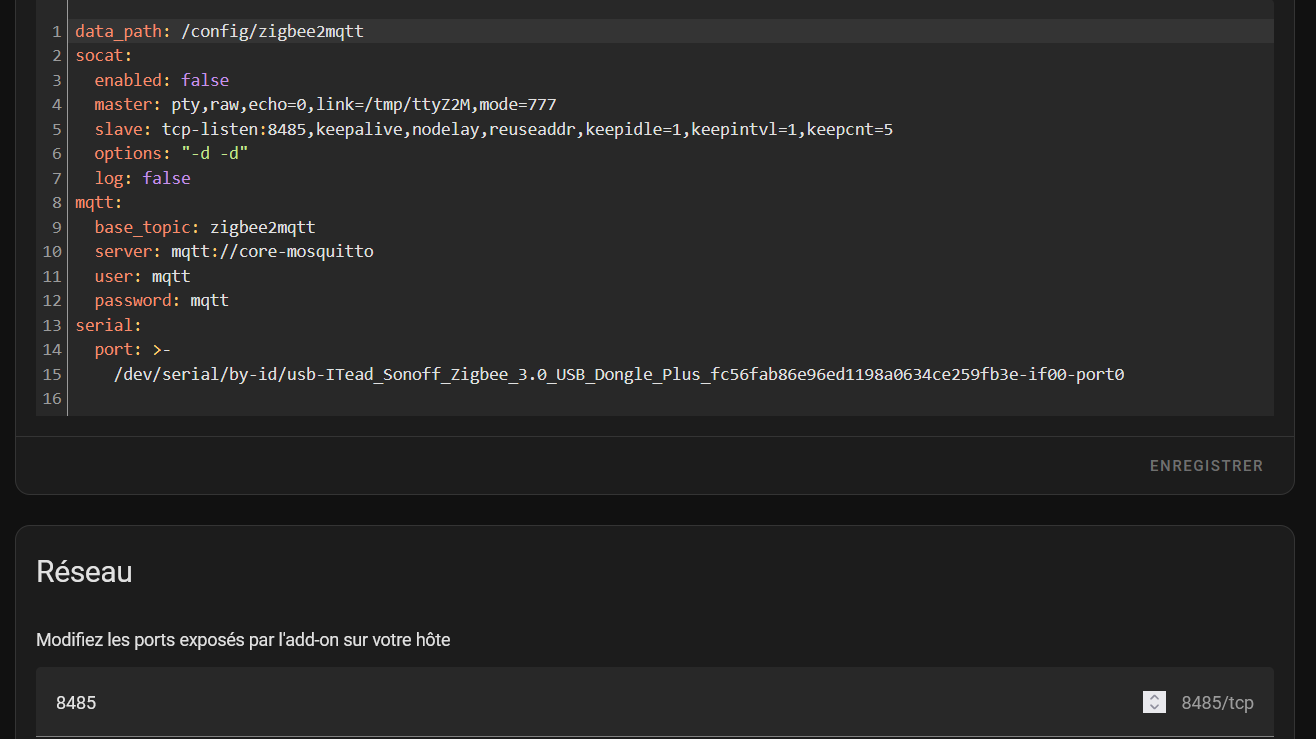1316x739 pixels.
Task: Click the Réseau section heading
Action: coord(84,572)
